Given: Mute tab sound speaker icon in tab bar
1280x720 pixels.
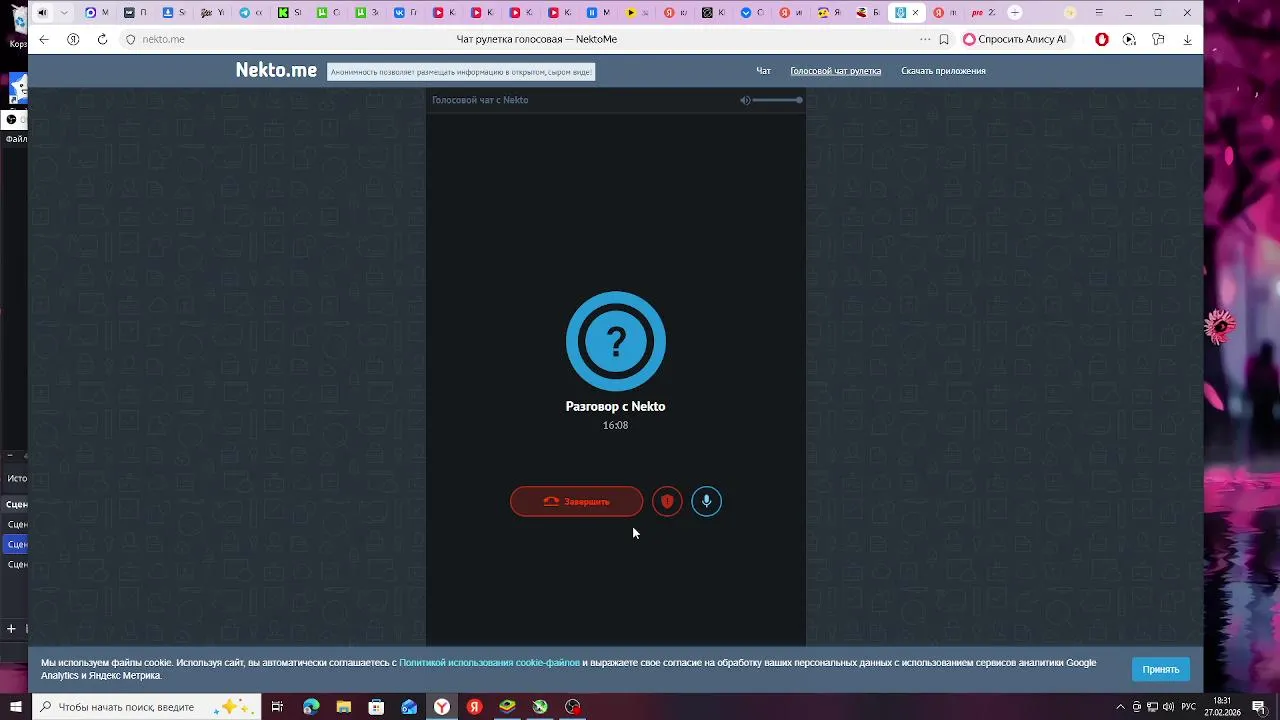Looking at the screenshot, I should 42,13.
